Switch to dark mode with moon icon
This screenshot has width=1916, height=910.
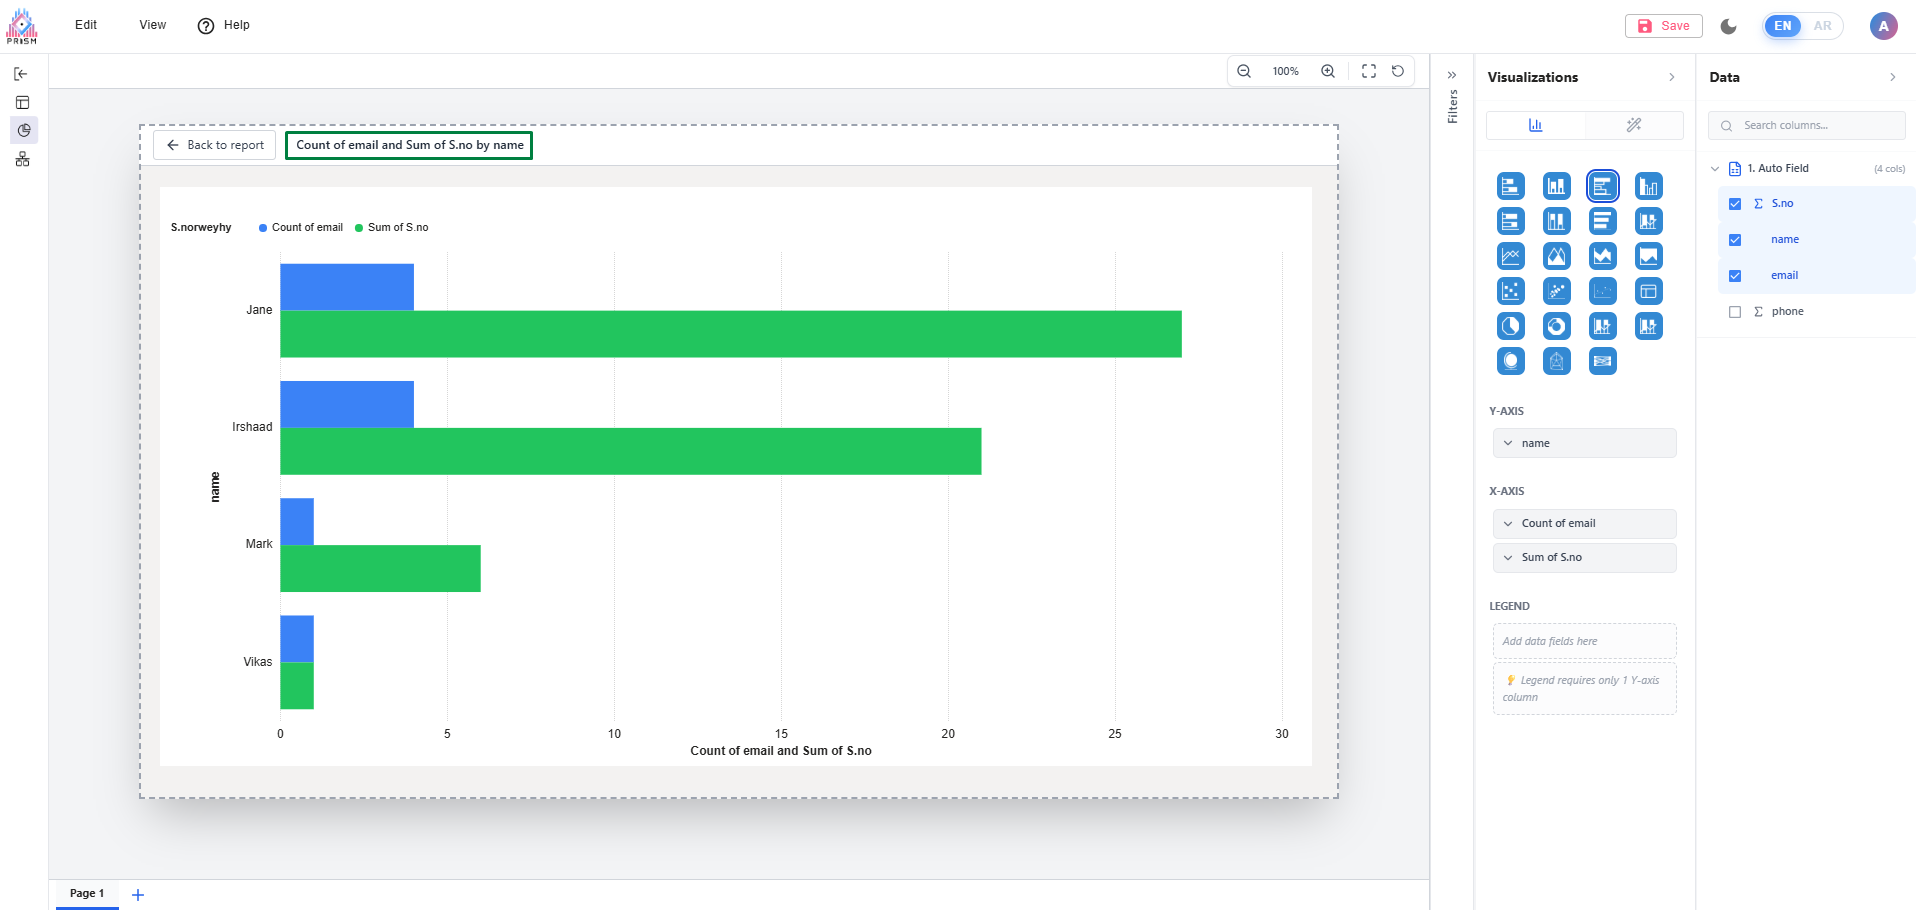[x=1728, y=26]
